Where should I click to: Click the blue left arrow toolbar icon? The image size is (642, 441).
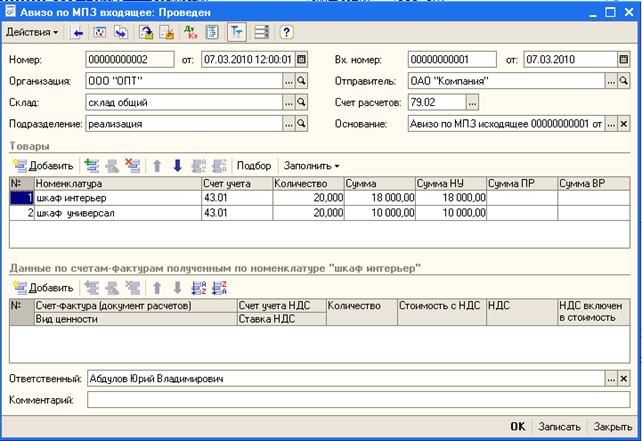[78, 33]
